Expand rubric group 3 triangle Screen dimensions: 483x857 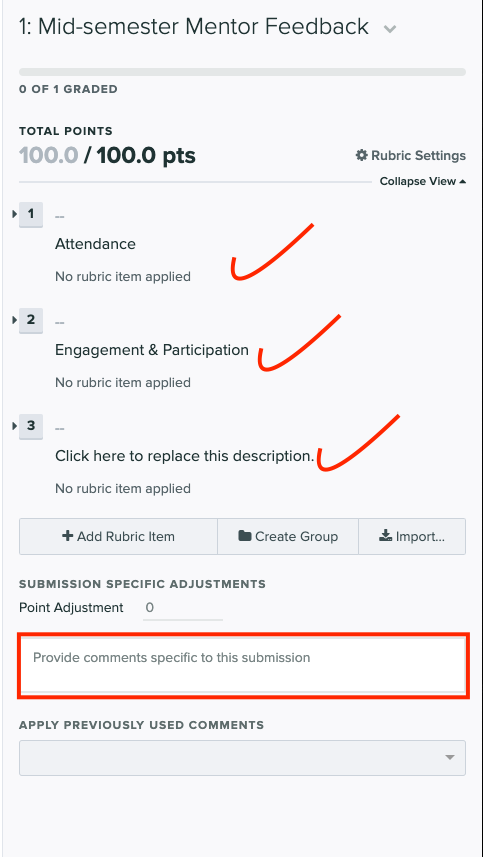tap(15, 426)
